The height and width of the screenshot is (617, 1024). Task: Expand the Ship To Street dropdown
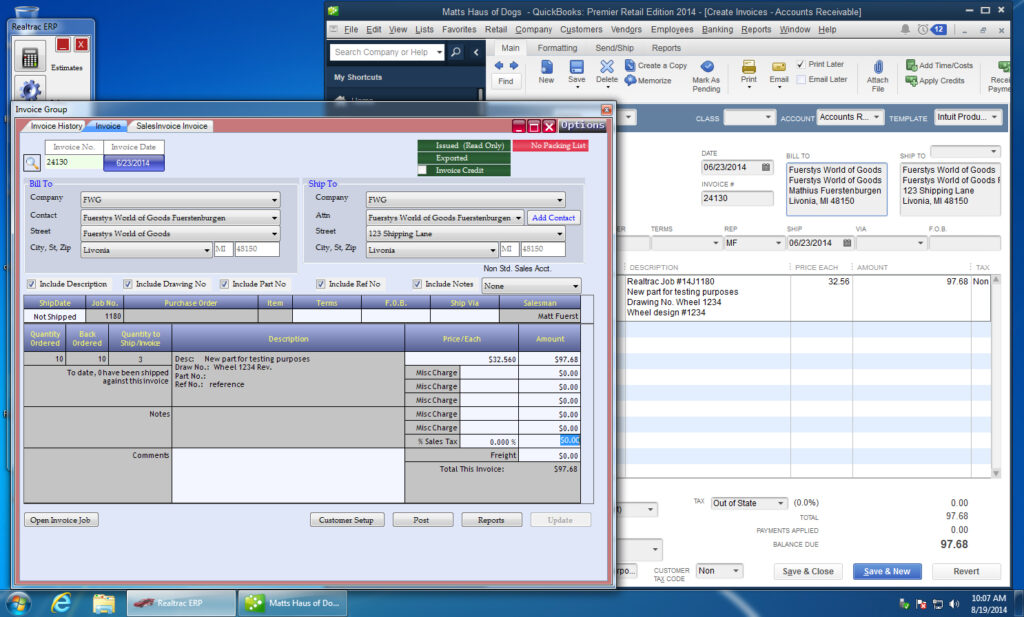pyautogui.click(x=560, y=234)
